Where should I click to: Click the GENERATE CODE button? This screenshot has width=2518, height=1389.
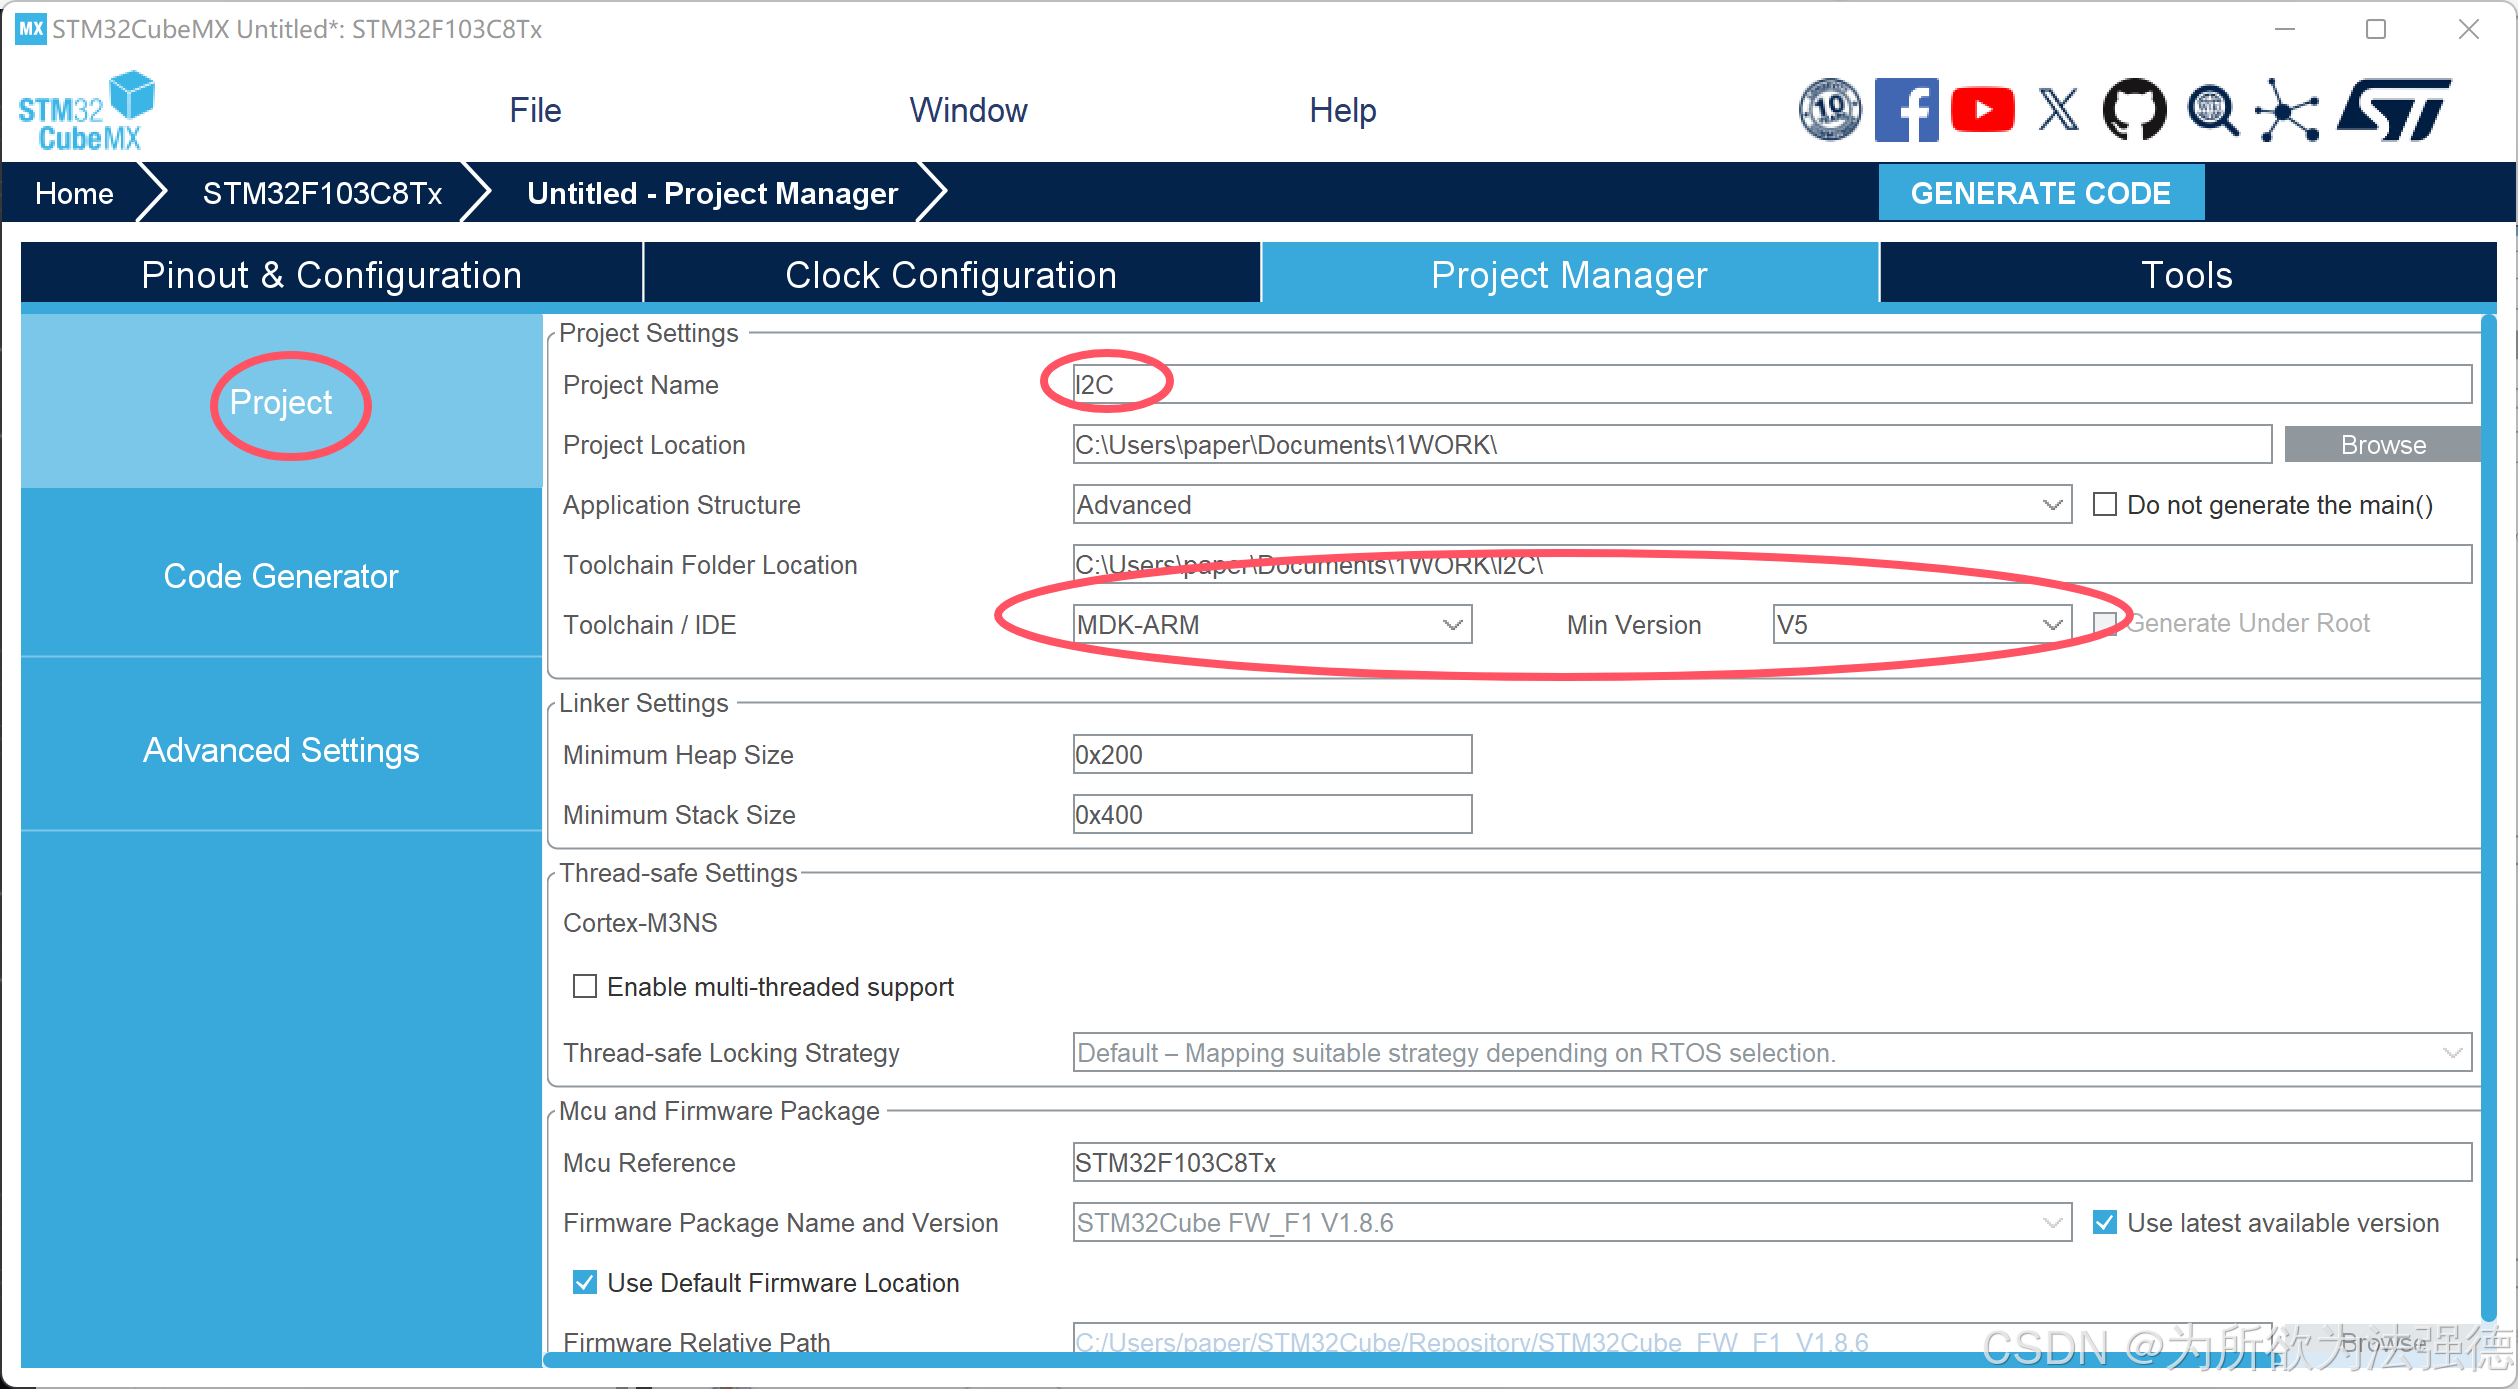pos(2040,193)
